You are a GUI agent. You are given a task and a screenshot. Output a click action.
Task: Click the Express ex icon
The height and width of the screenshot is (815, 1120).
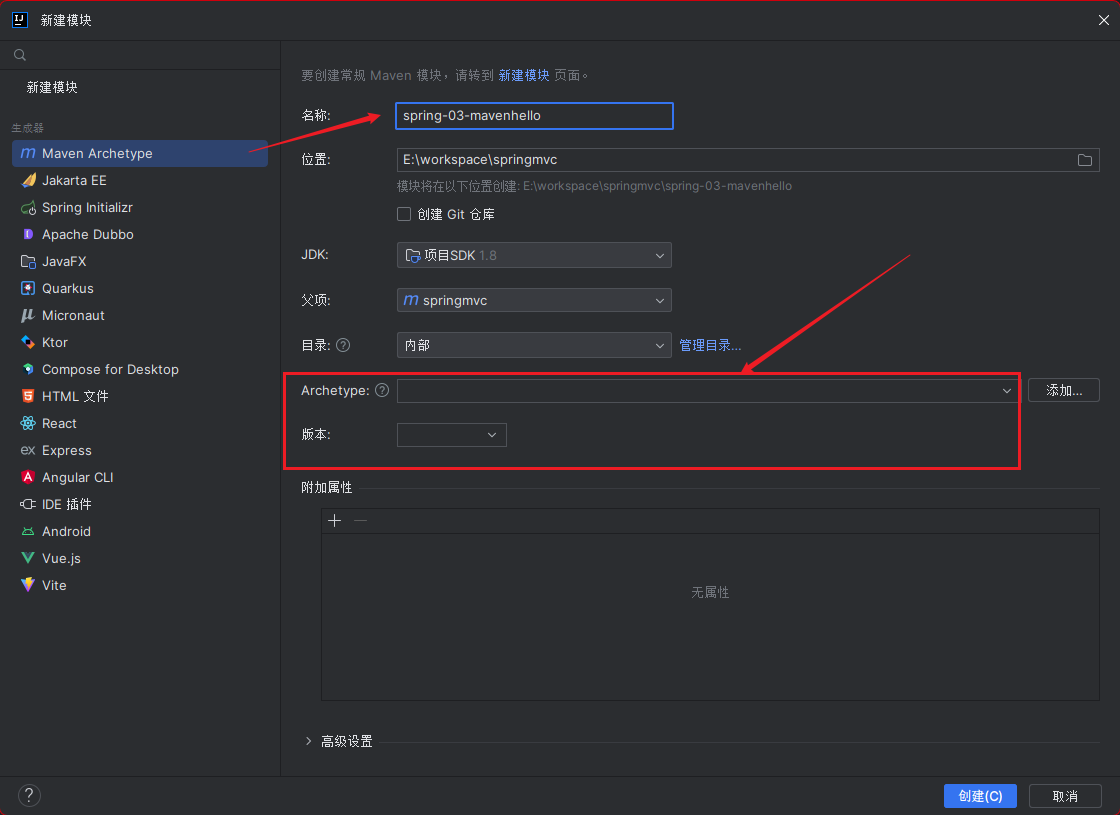point(28,450)
